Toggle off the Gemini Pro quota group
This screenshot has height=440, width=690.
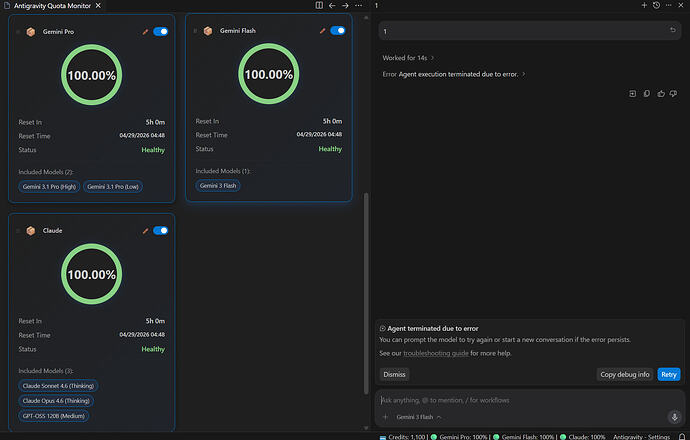[161, 32]
